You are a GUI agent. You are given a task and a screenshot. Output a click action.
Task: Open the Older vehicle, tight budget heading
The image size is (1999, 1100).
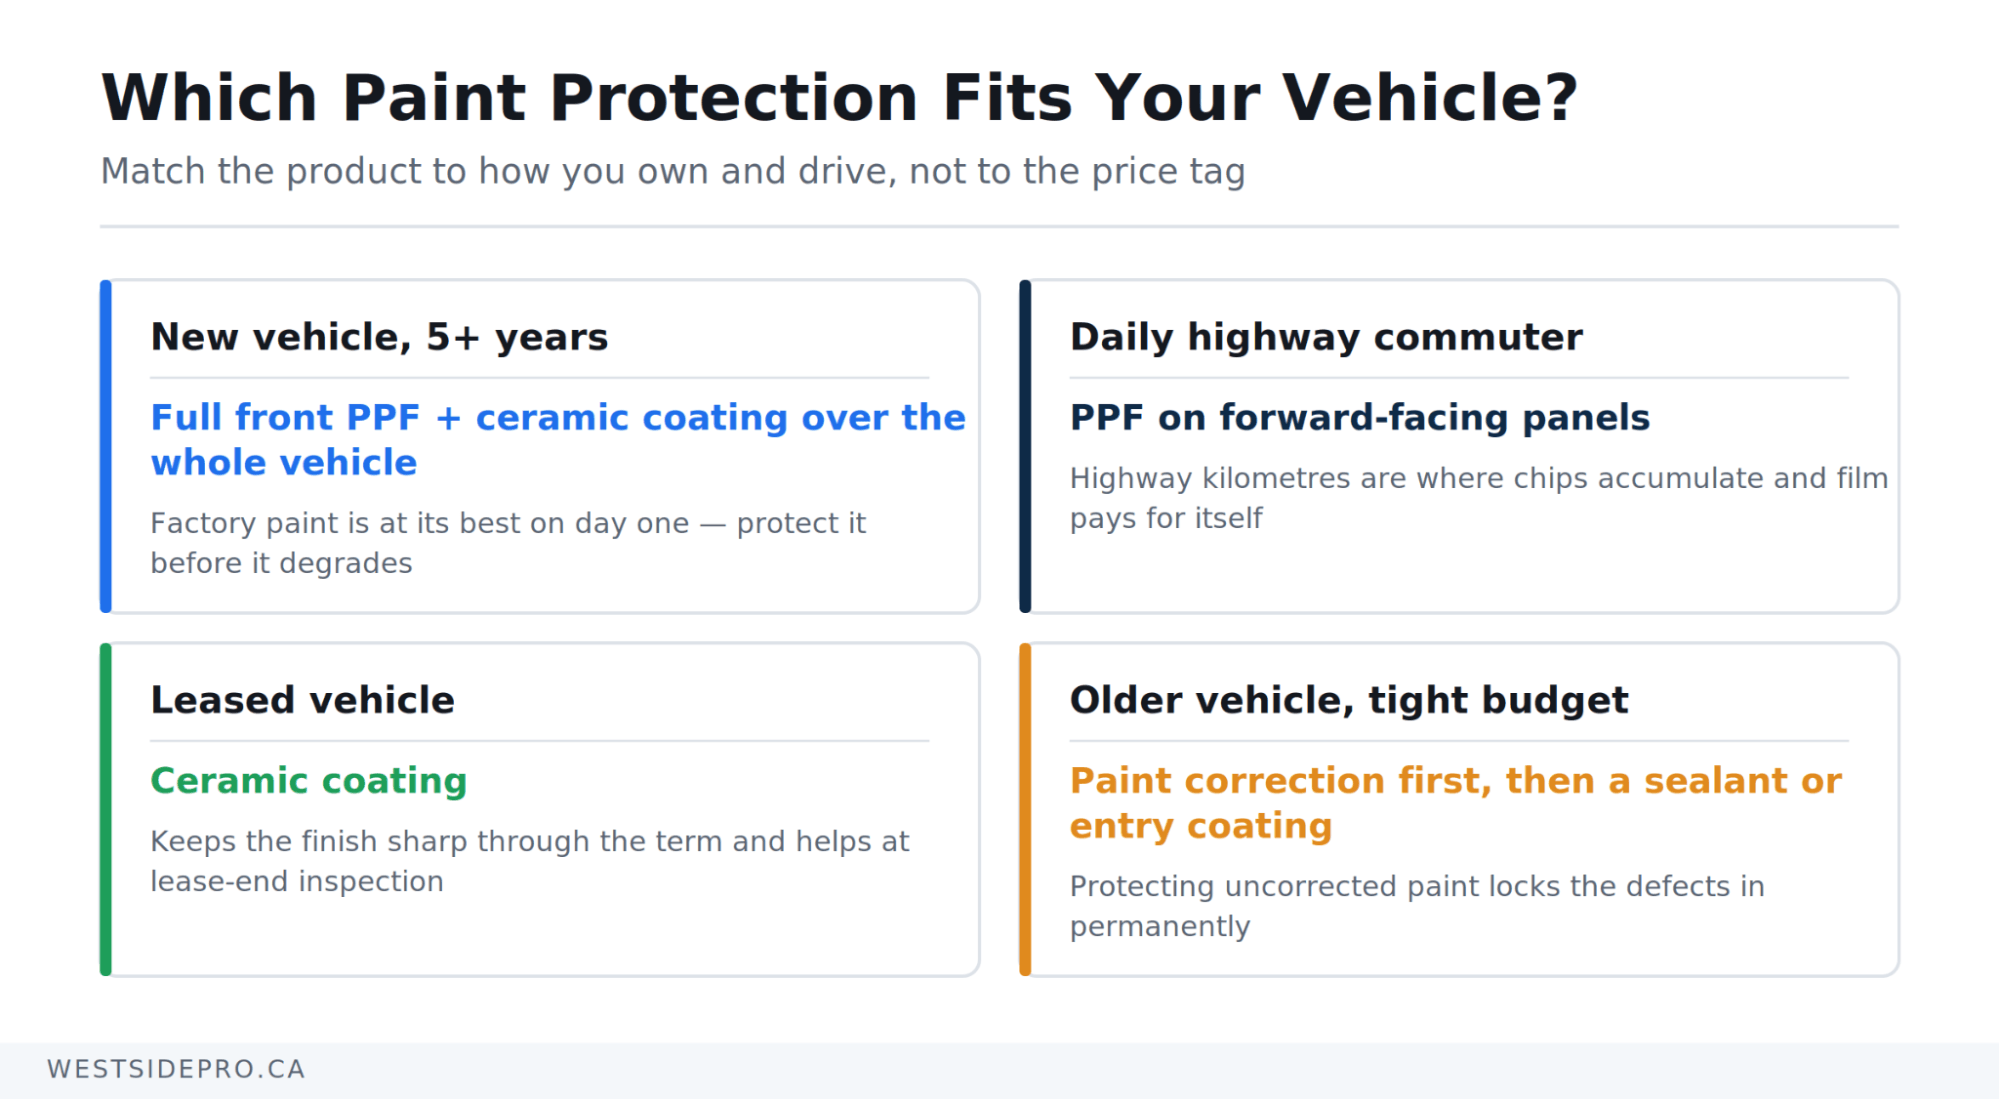click(1349, 700)
